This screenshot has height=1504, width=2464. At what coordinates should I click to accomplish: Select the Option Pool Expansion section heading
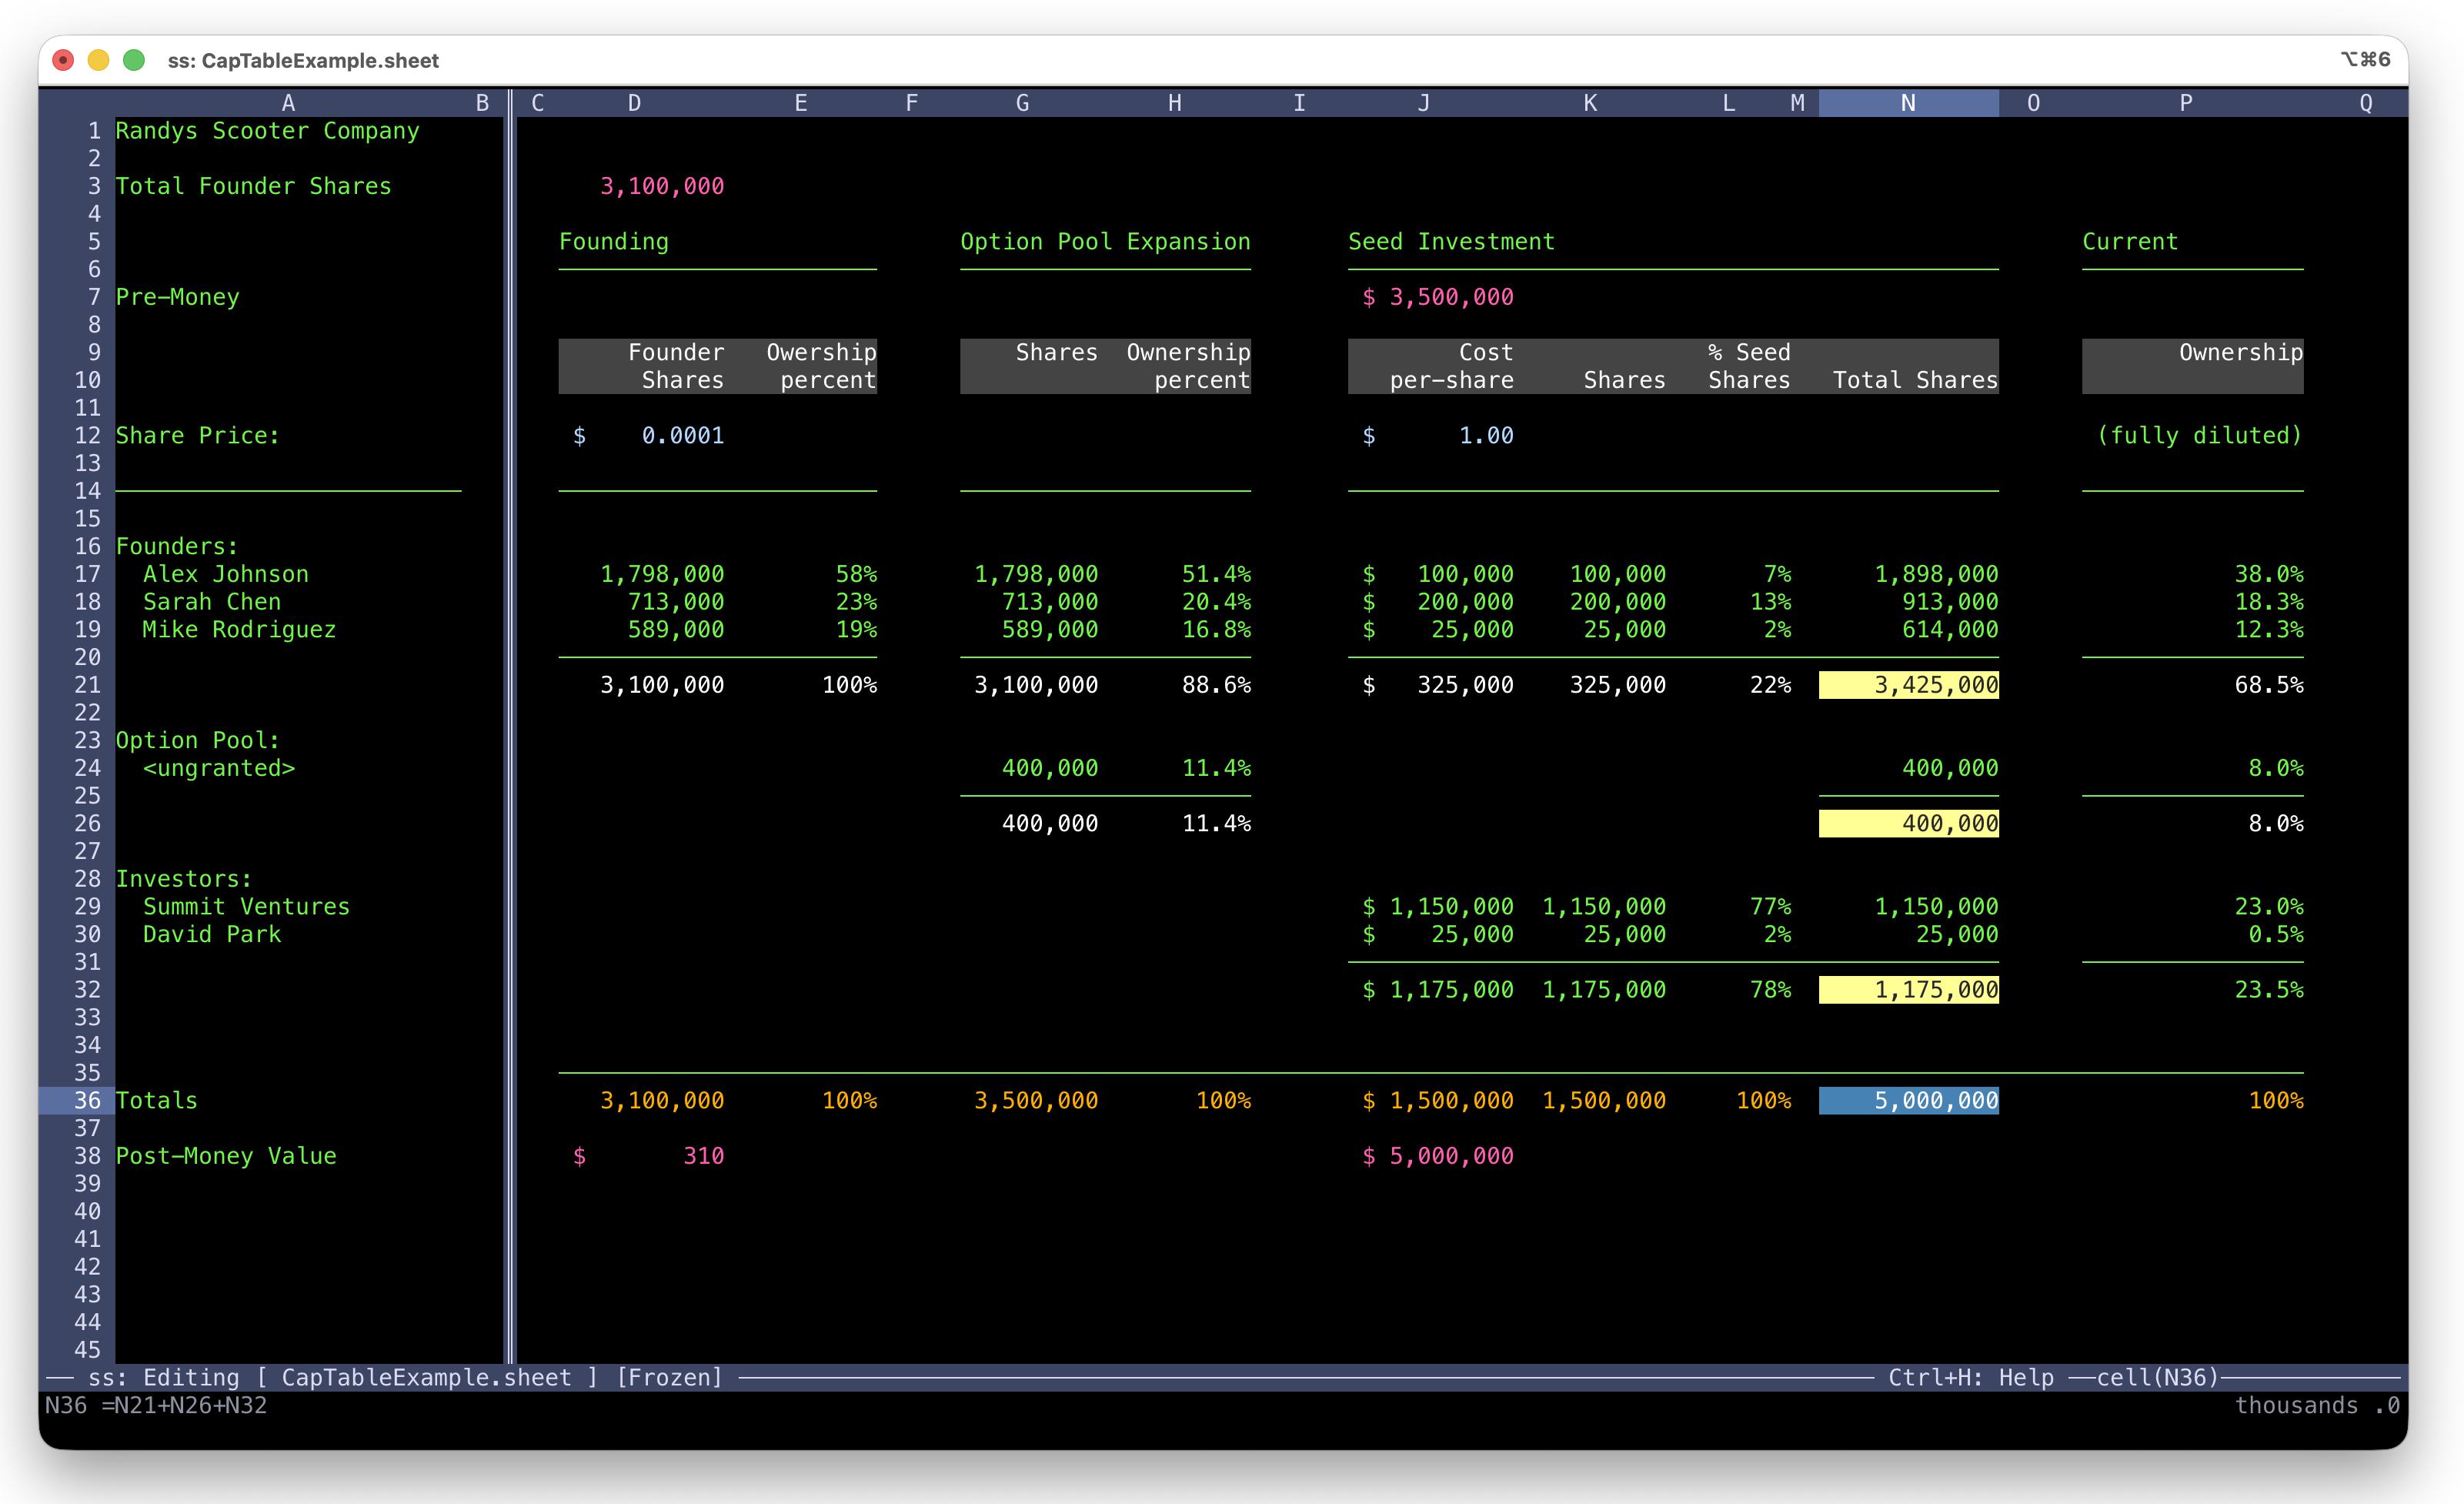pos(1105,241)
